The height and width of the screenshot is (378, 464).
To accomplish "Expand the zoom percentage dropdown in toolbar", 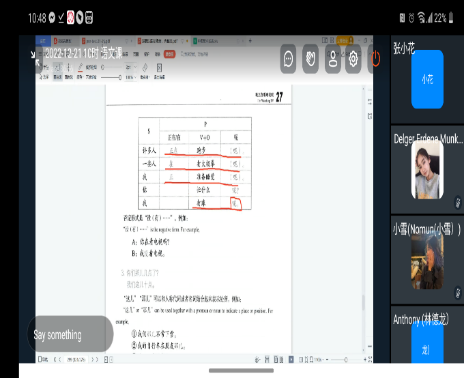I will coord(131,77).
